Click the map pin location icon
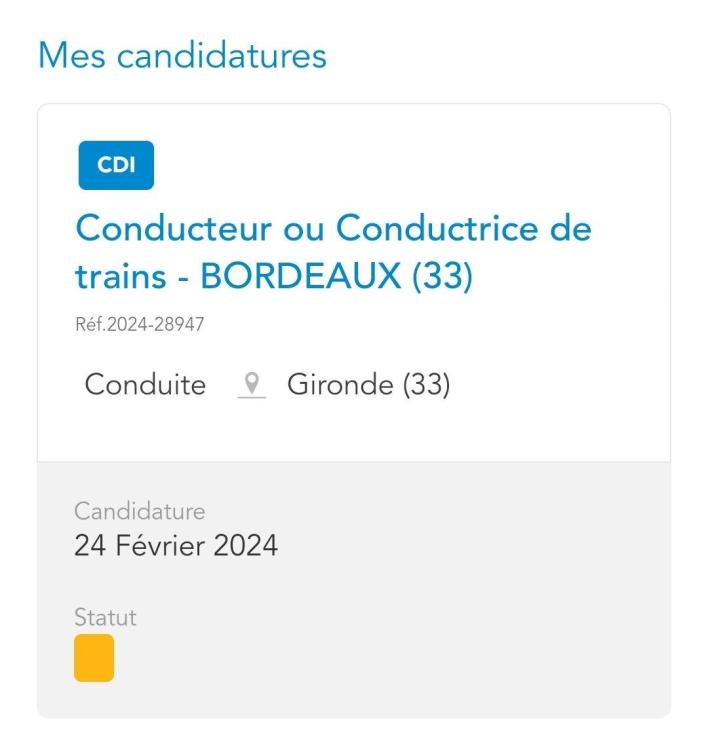Screen dimensions: 708x750 (253, 385)
